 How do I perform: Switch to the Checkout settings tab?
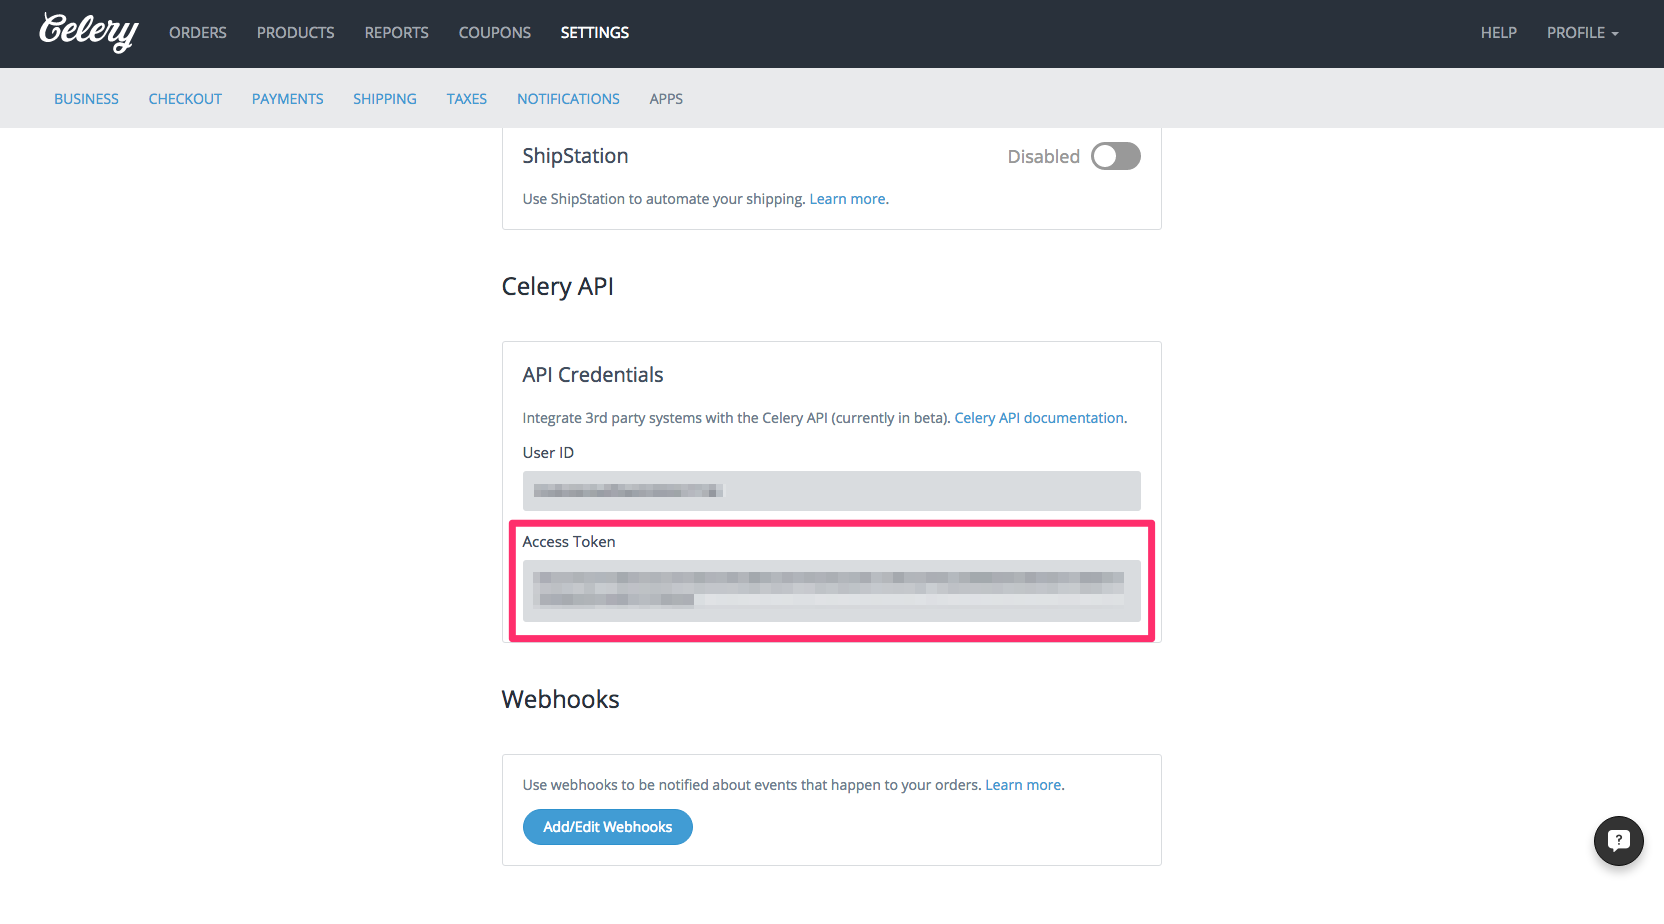pos(185,99)
